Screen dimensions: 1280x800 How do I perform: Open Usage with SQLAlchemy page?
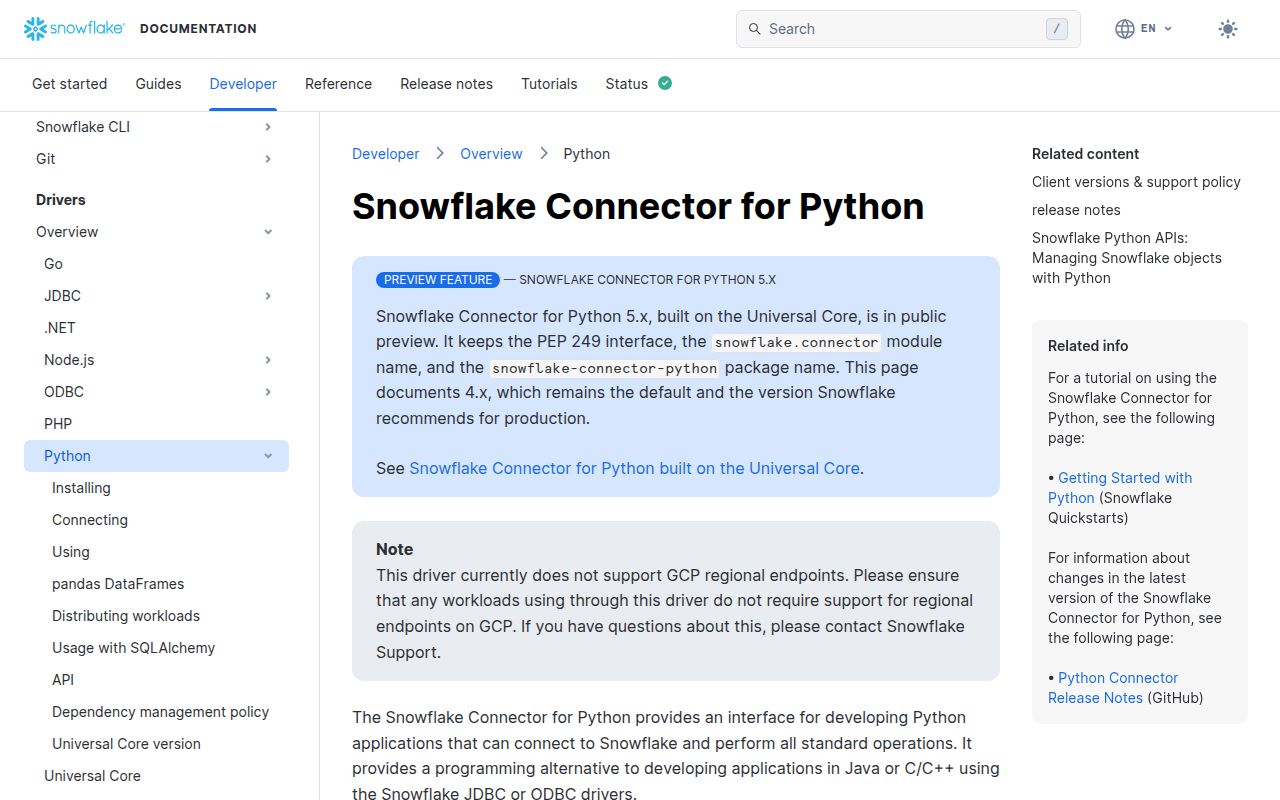coord(133,648)
